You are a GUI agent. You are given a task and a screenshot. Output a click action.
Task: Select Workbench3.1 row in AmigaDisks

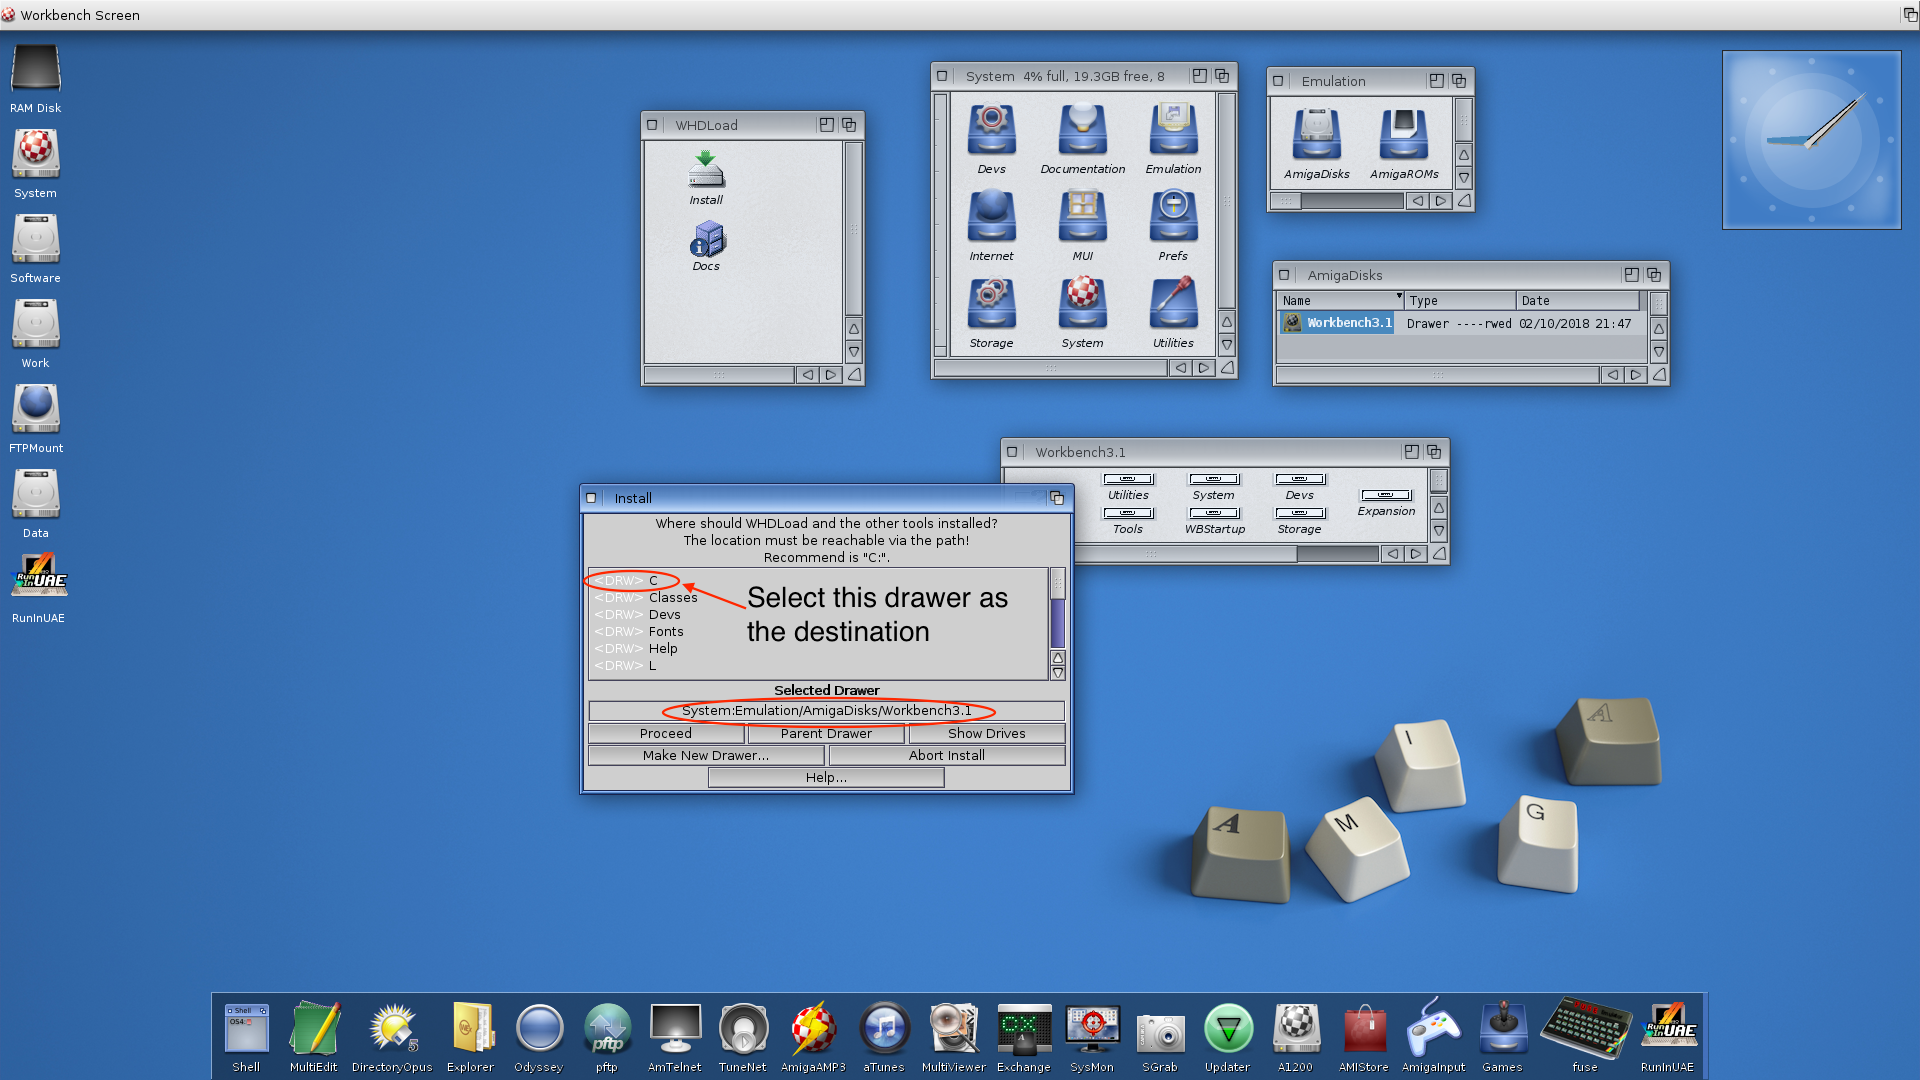tap(1349, 323)
